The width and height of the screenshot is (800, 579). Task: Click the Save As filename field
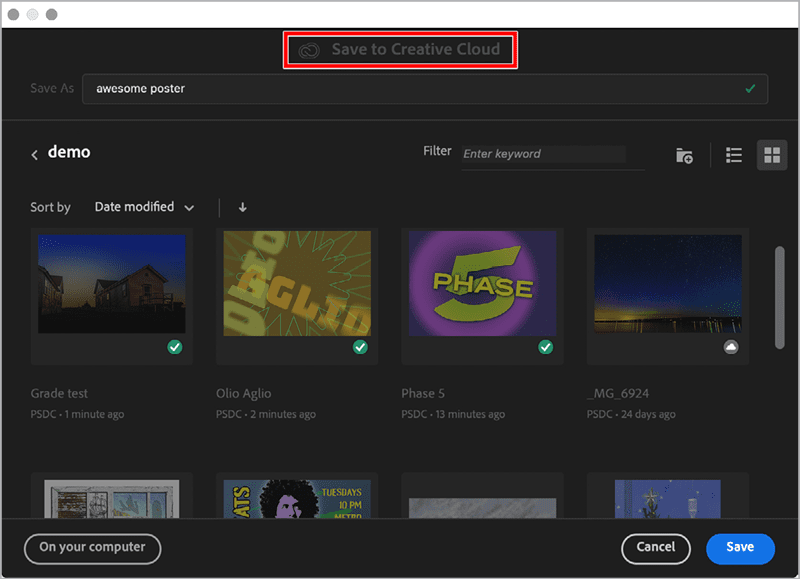425,89
